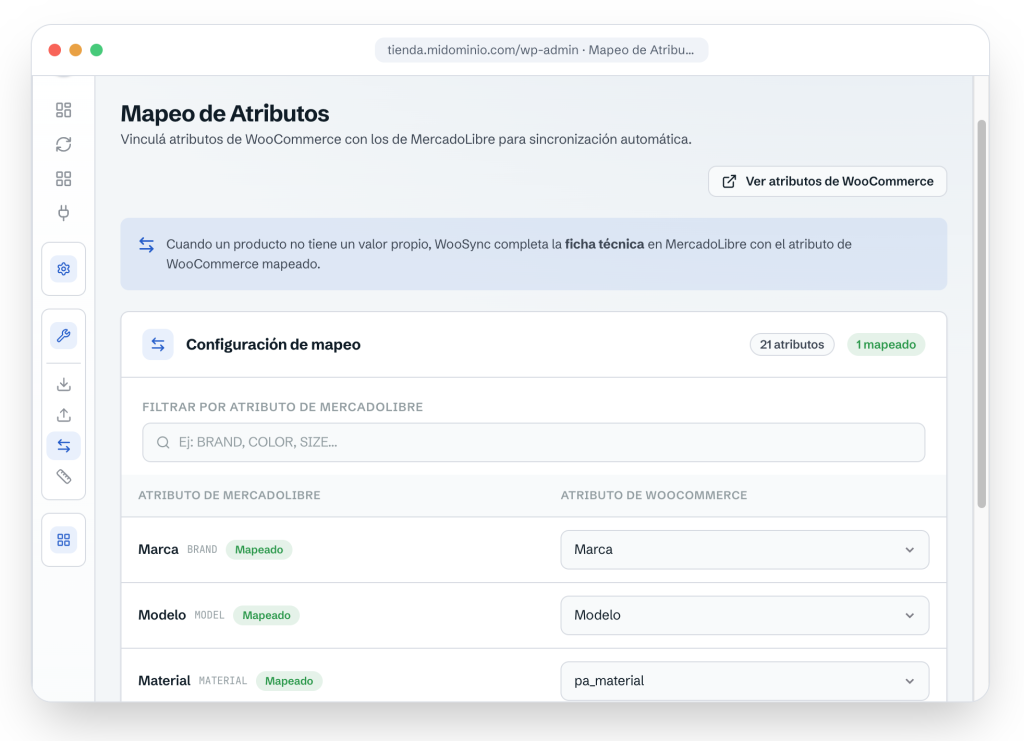Click the 1 mapeado badge
Viewport: 1024px width, 741px height.
(x=886, y=345)
